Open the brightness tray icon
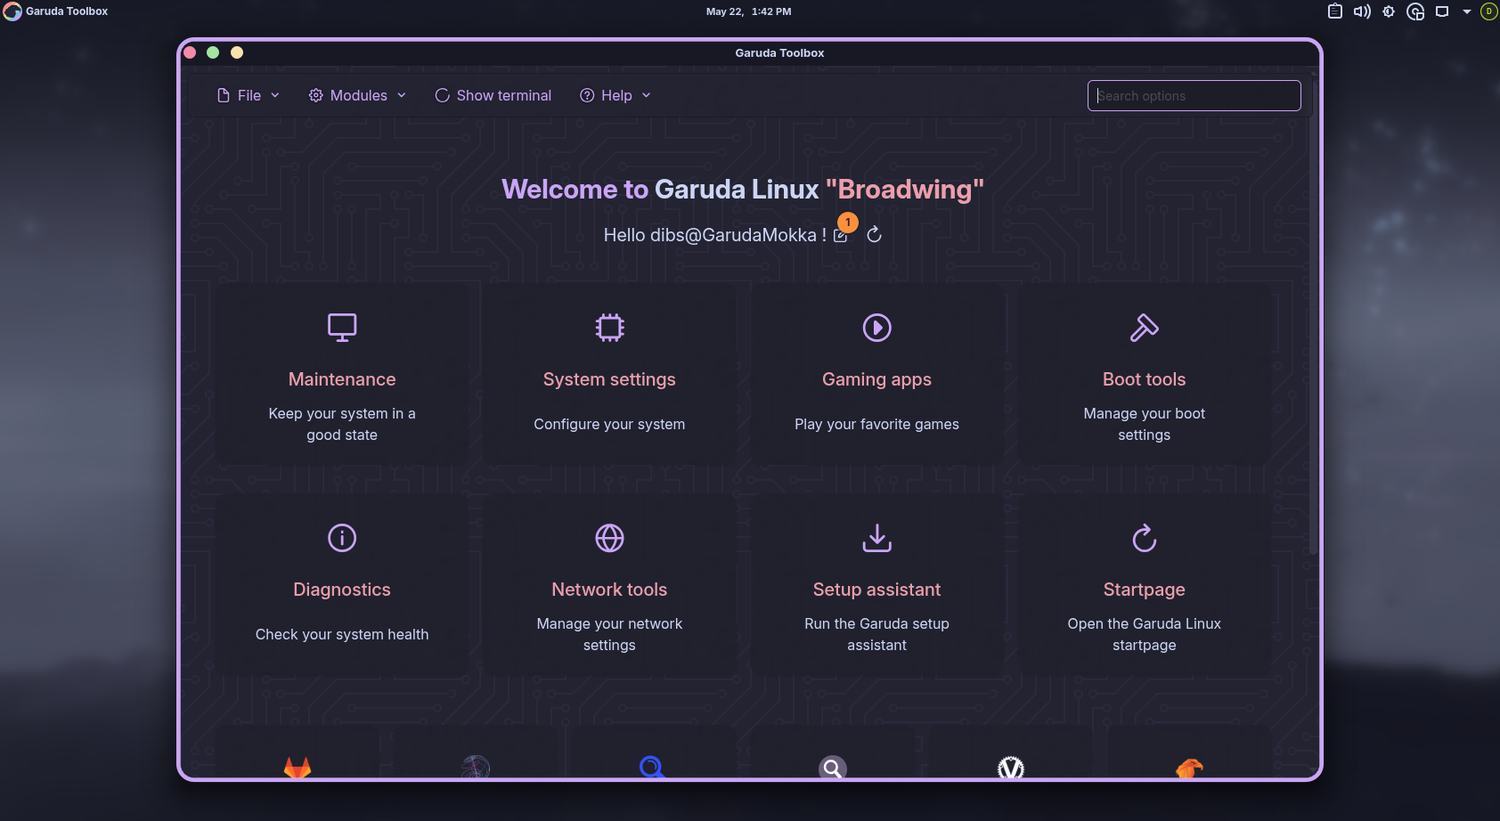Screen dimensions: 1500x821 1388,11
